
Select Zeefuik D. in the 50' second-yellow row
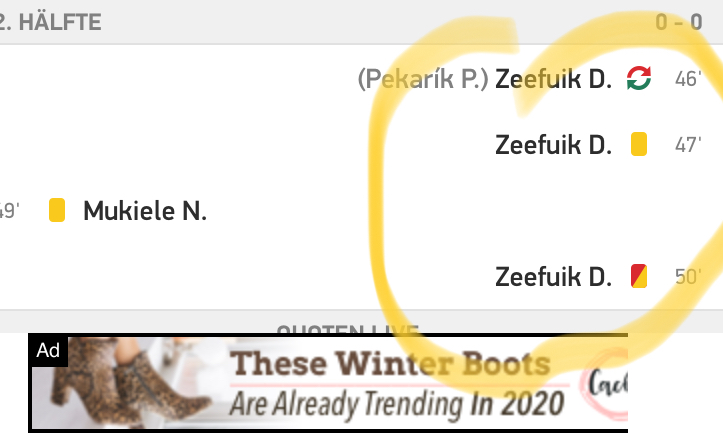[x=553, y=277]
